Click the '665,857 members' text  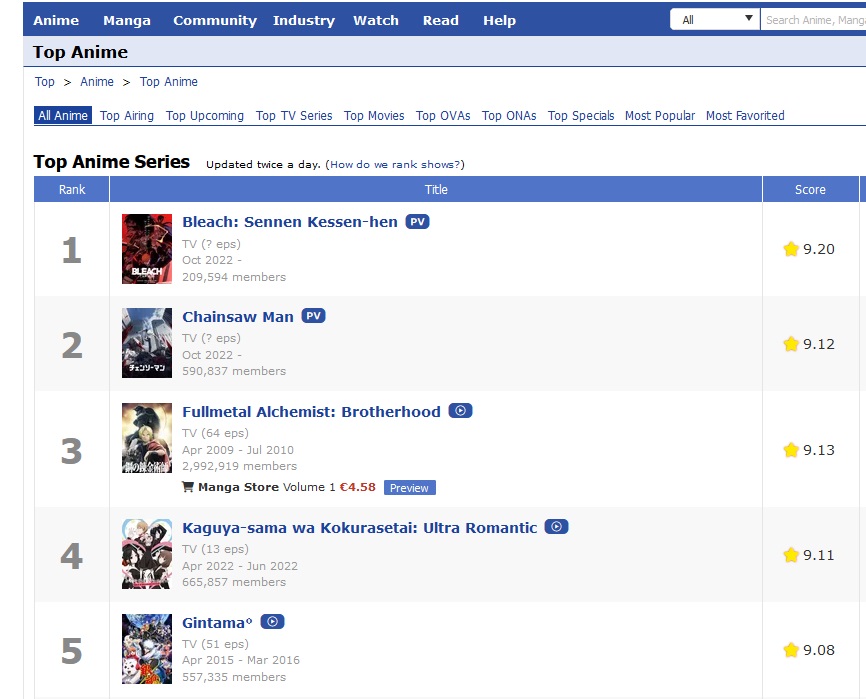(234, 582)
